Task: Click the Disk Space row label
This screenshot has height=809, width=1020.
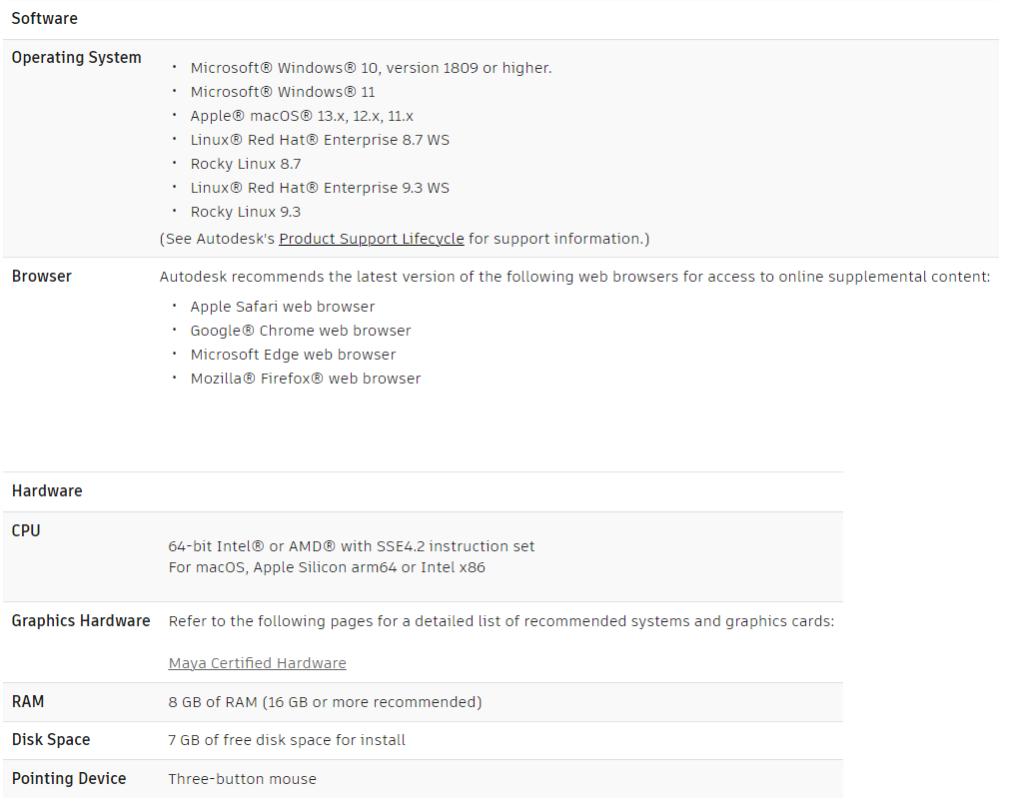Action: (x=51, y=740)
